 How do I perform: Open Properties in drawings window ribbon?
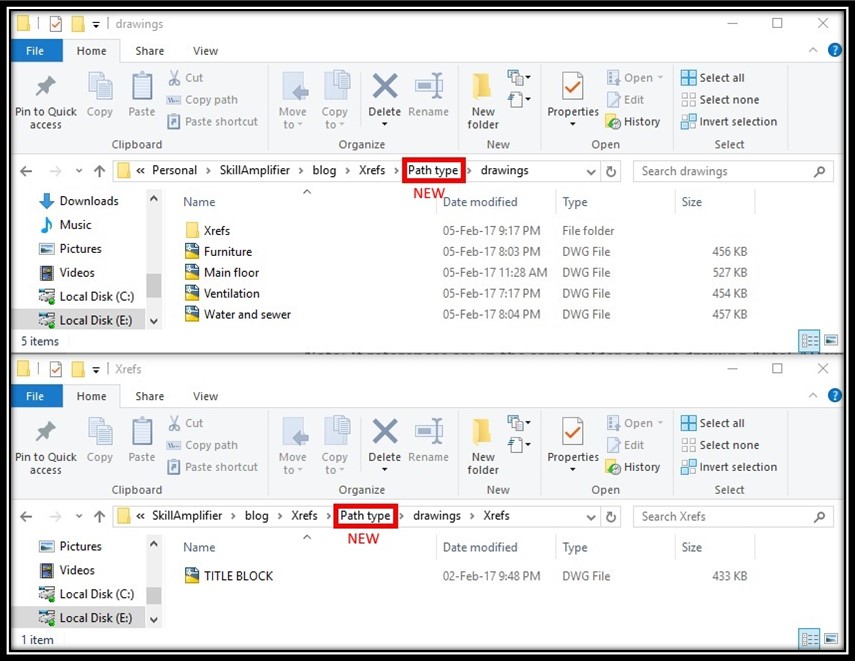pos(573,99)
